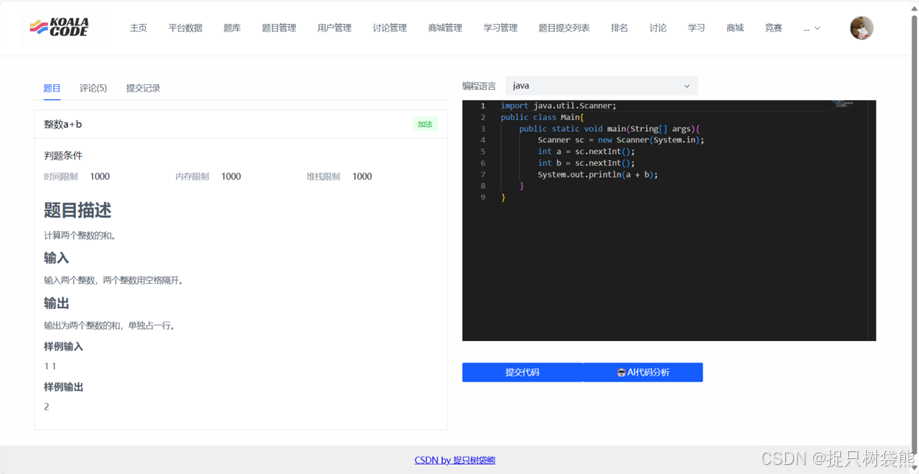The image size is (919, 474).
Task: Click the 'import java.util.Scanner;' line
Action: [559, 106]
